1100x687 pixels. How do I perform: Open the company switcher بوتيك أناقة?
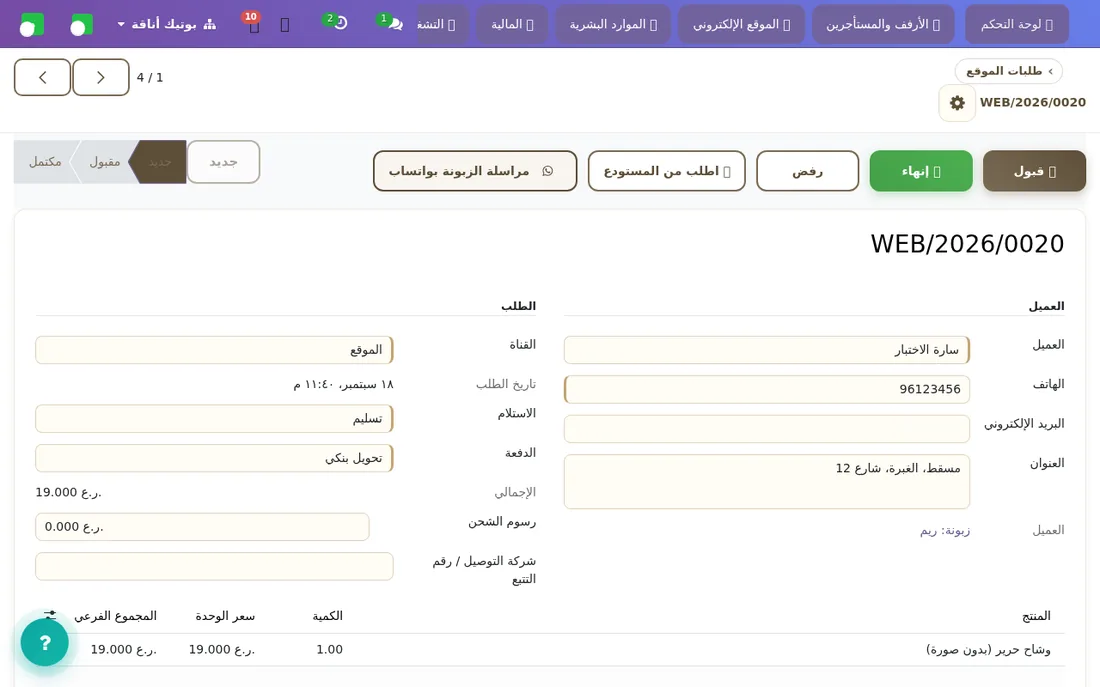[166, 24]
